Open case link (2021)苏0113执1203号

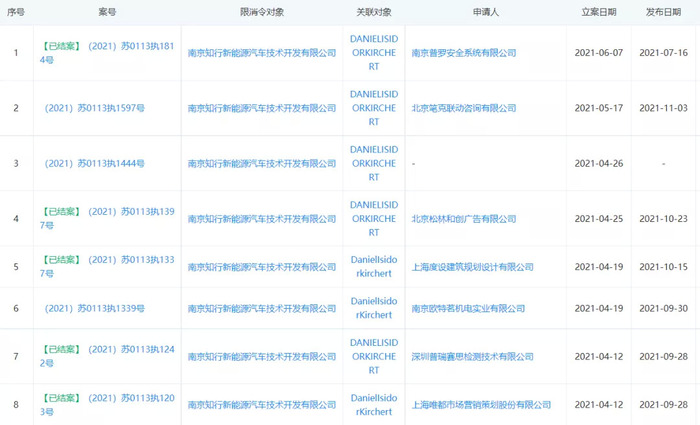(x=107, y=405)
